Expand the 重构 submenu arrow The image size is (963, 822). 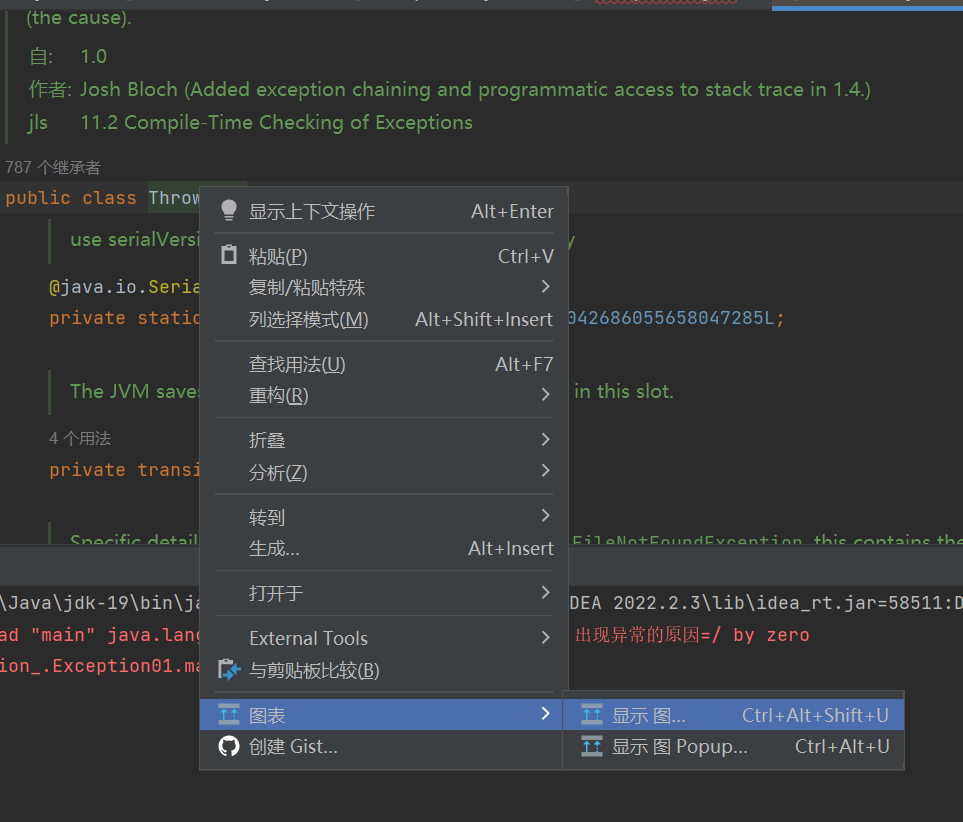545,394
